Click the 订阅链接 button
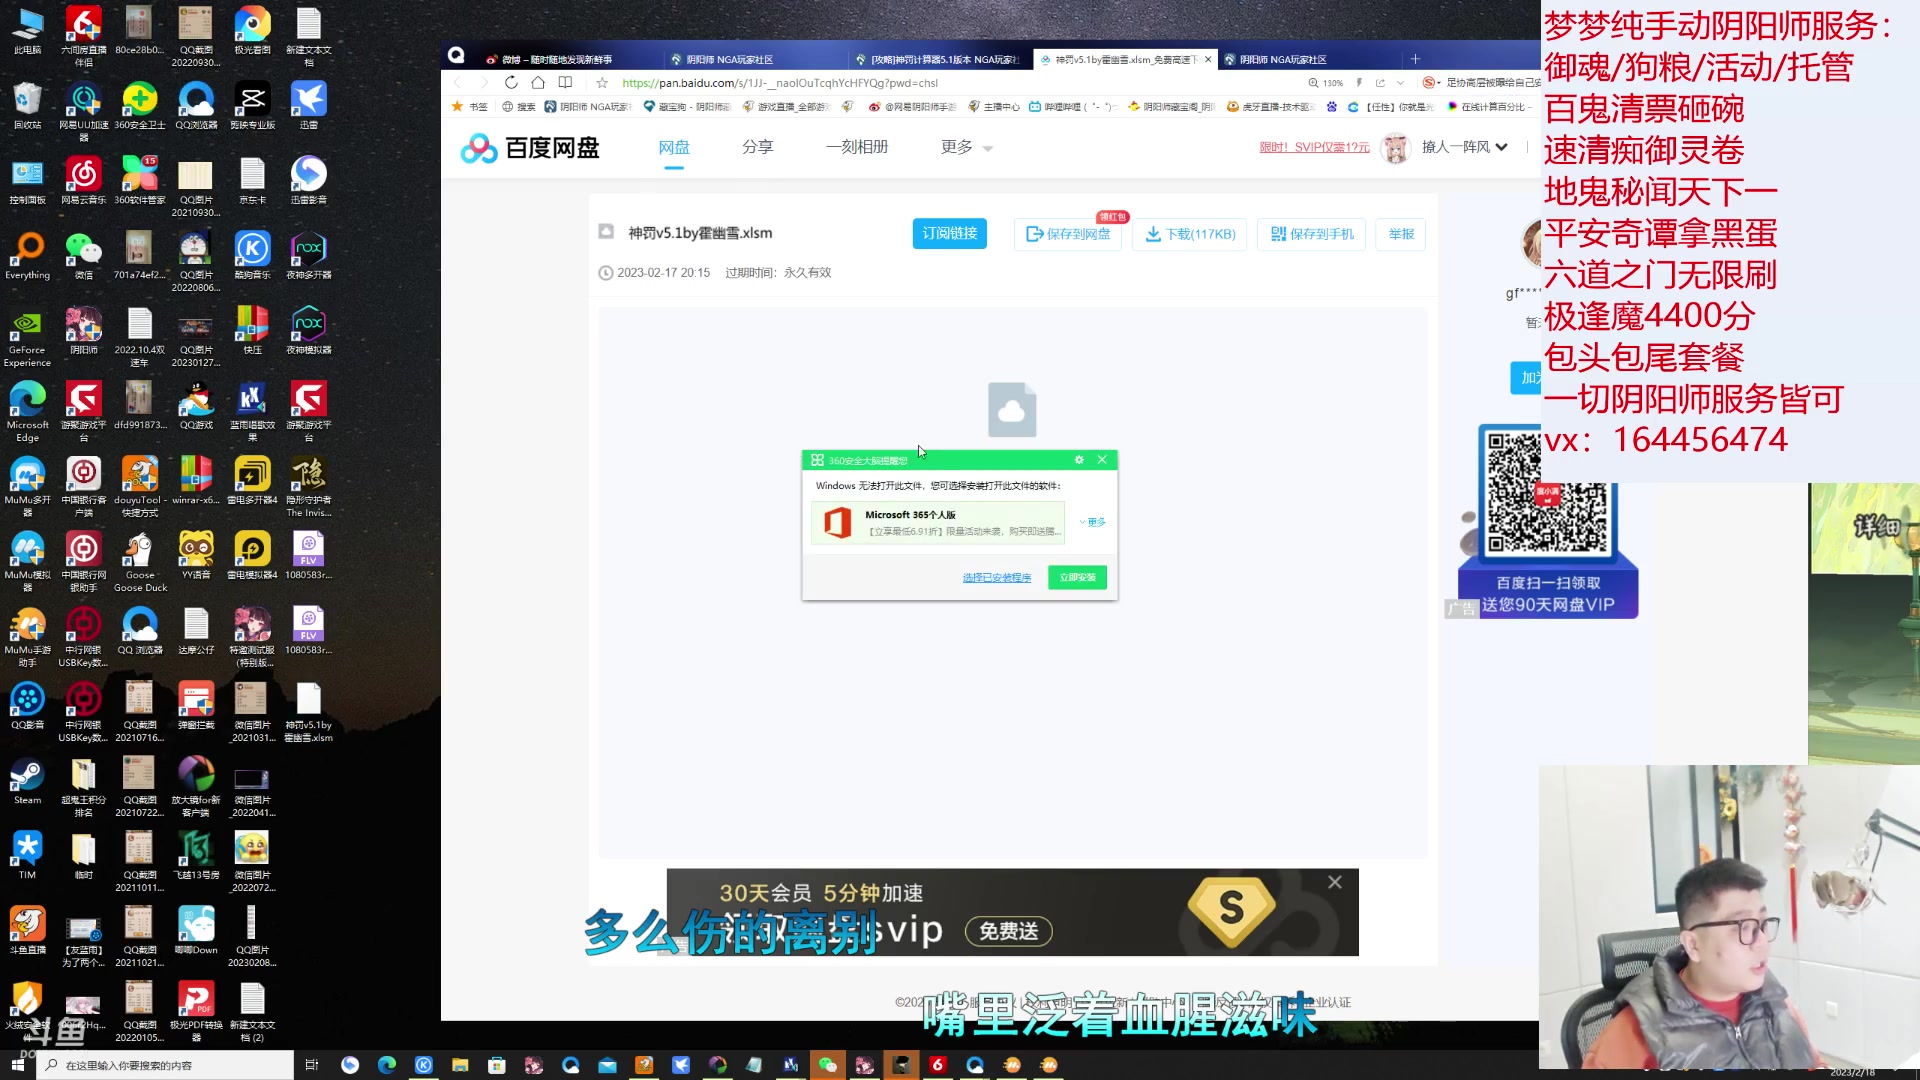This screenshot has height=1080, width=1920. coord(950,233)
